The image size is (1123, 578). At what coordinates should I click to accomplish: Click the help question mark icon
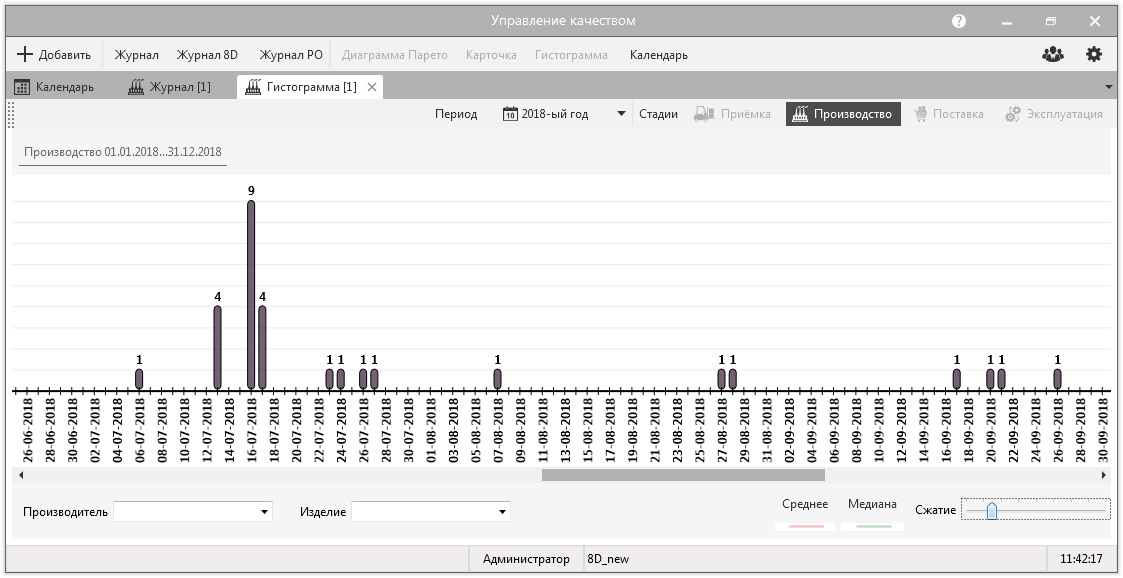pyautogui.click(x=959, y=21)
